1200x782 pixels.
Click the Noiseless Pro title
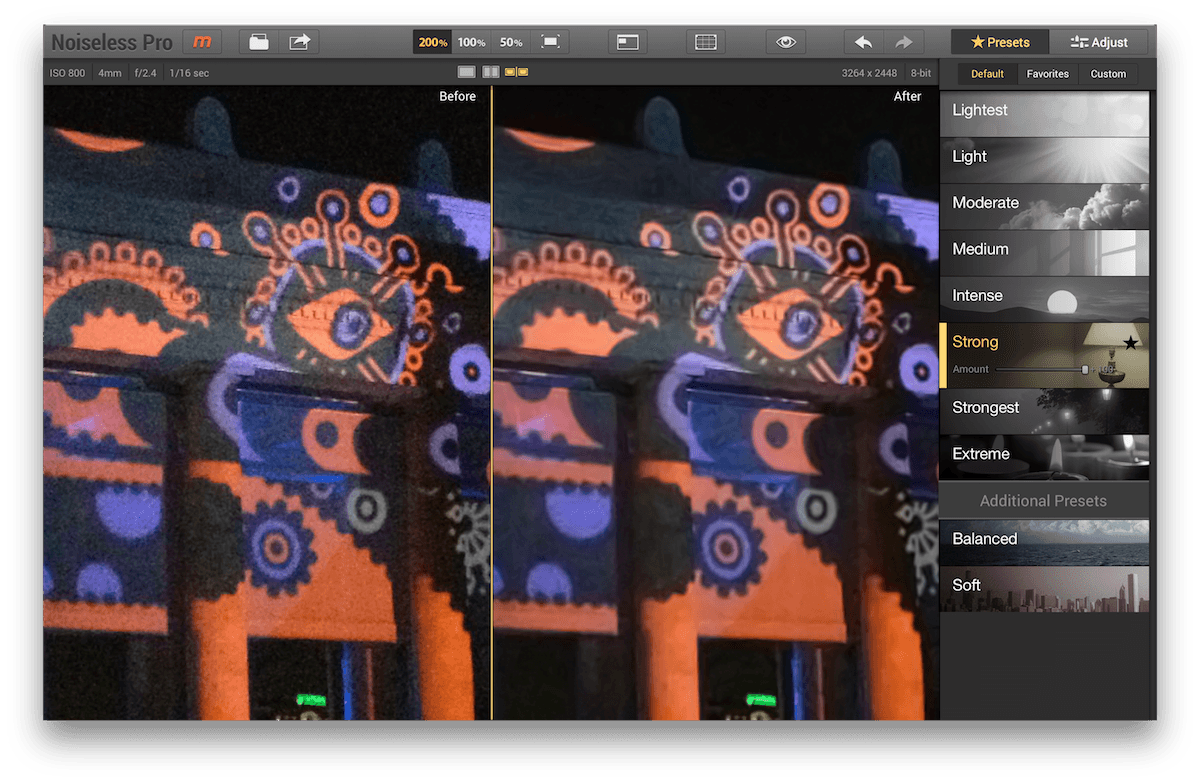(x=112, y=43)
